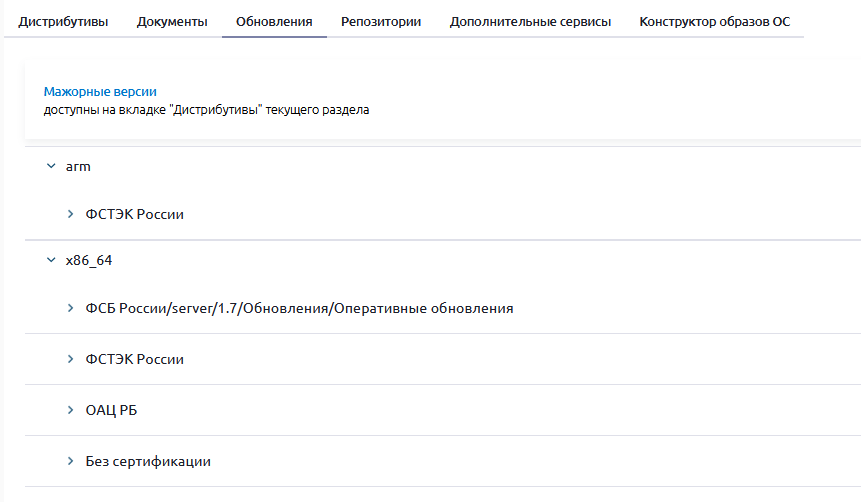861x502 pixels.
Task: Select the Без сертификации item label
Action: (148, 461)
